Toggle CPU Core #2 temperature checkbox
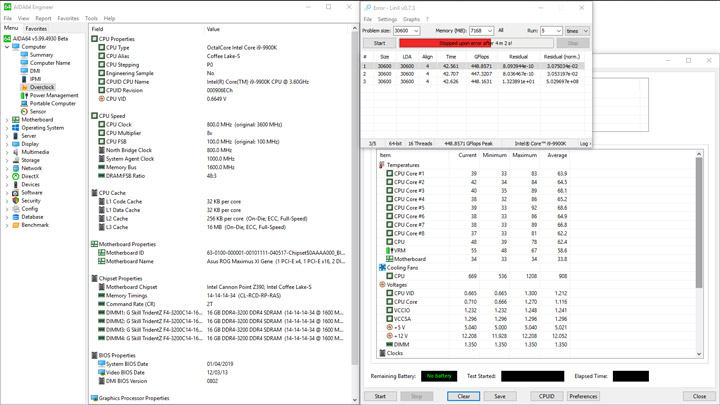 coord(389,182)
